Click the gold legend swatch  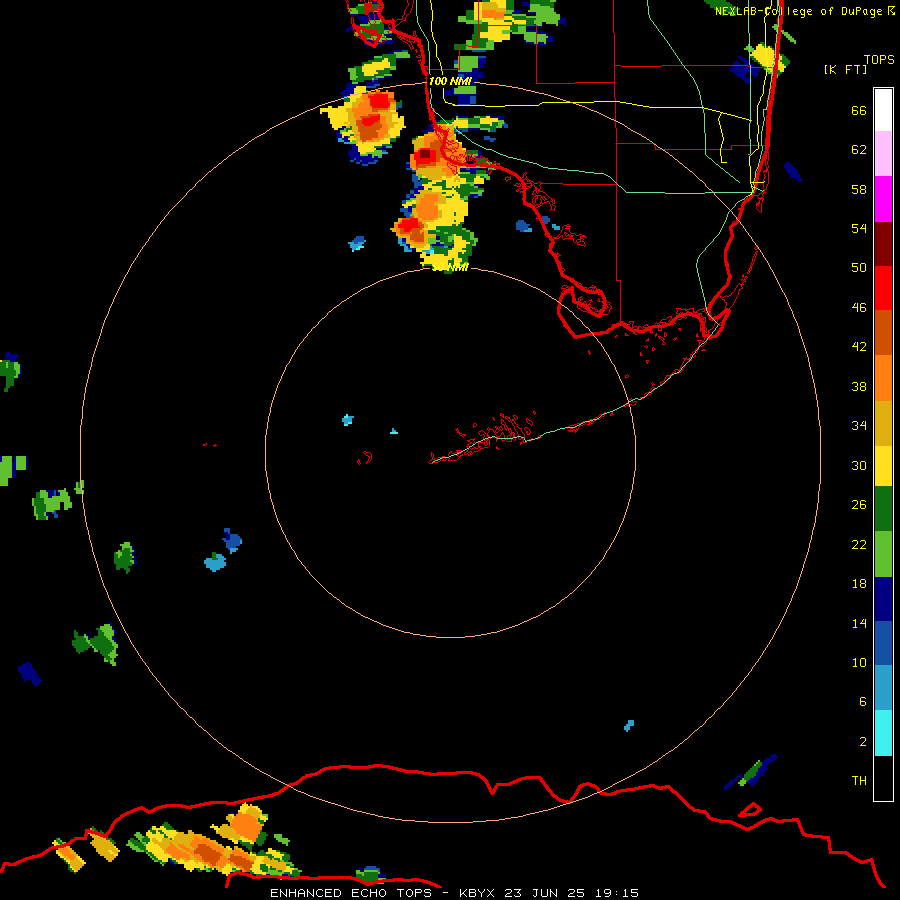pos(883,423)
